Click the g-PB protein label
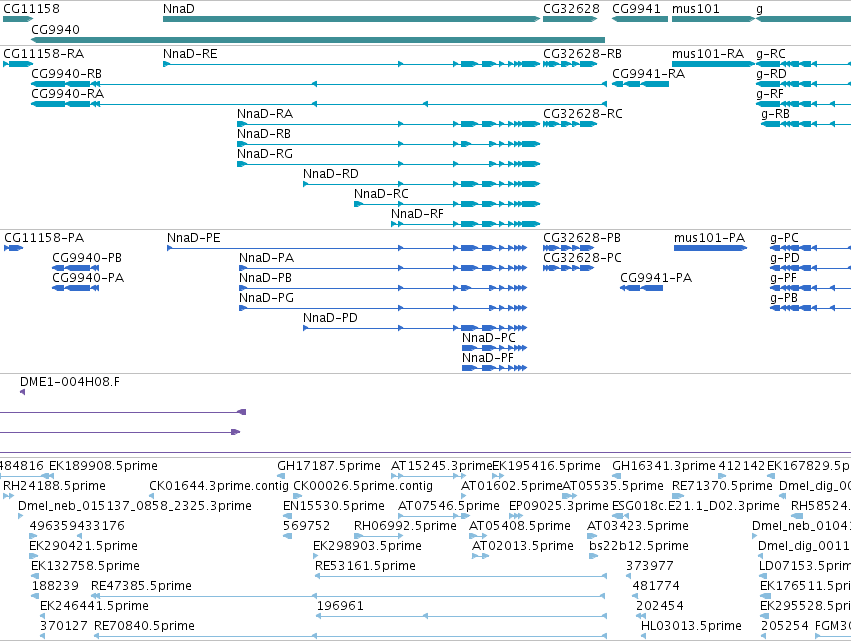Screen dimensions: 851x641 784,298
